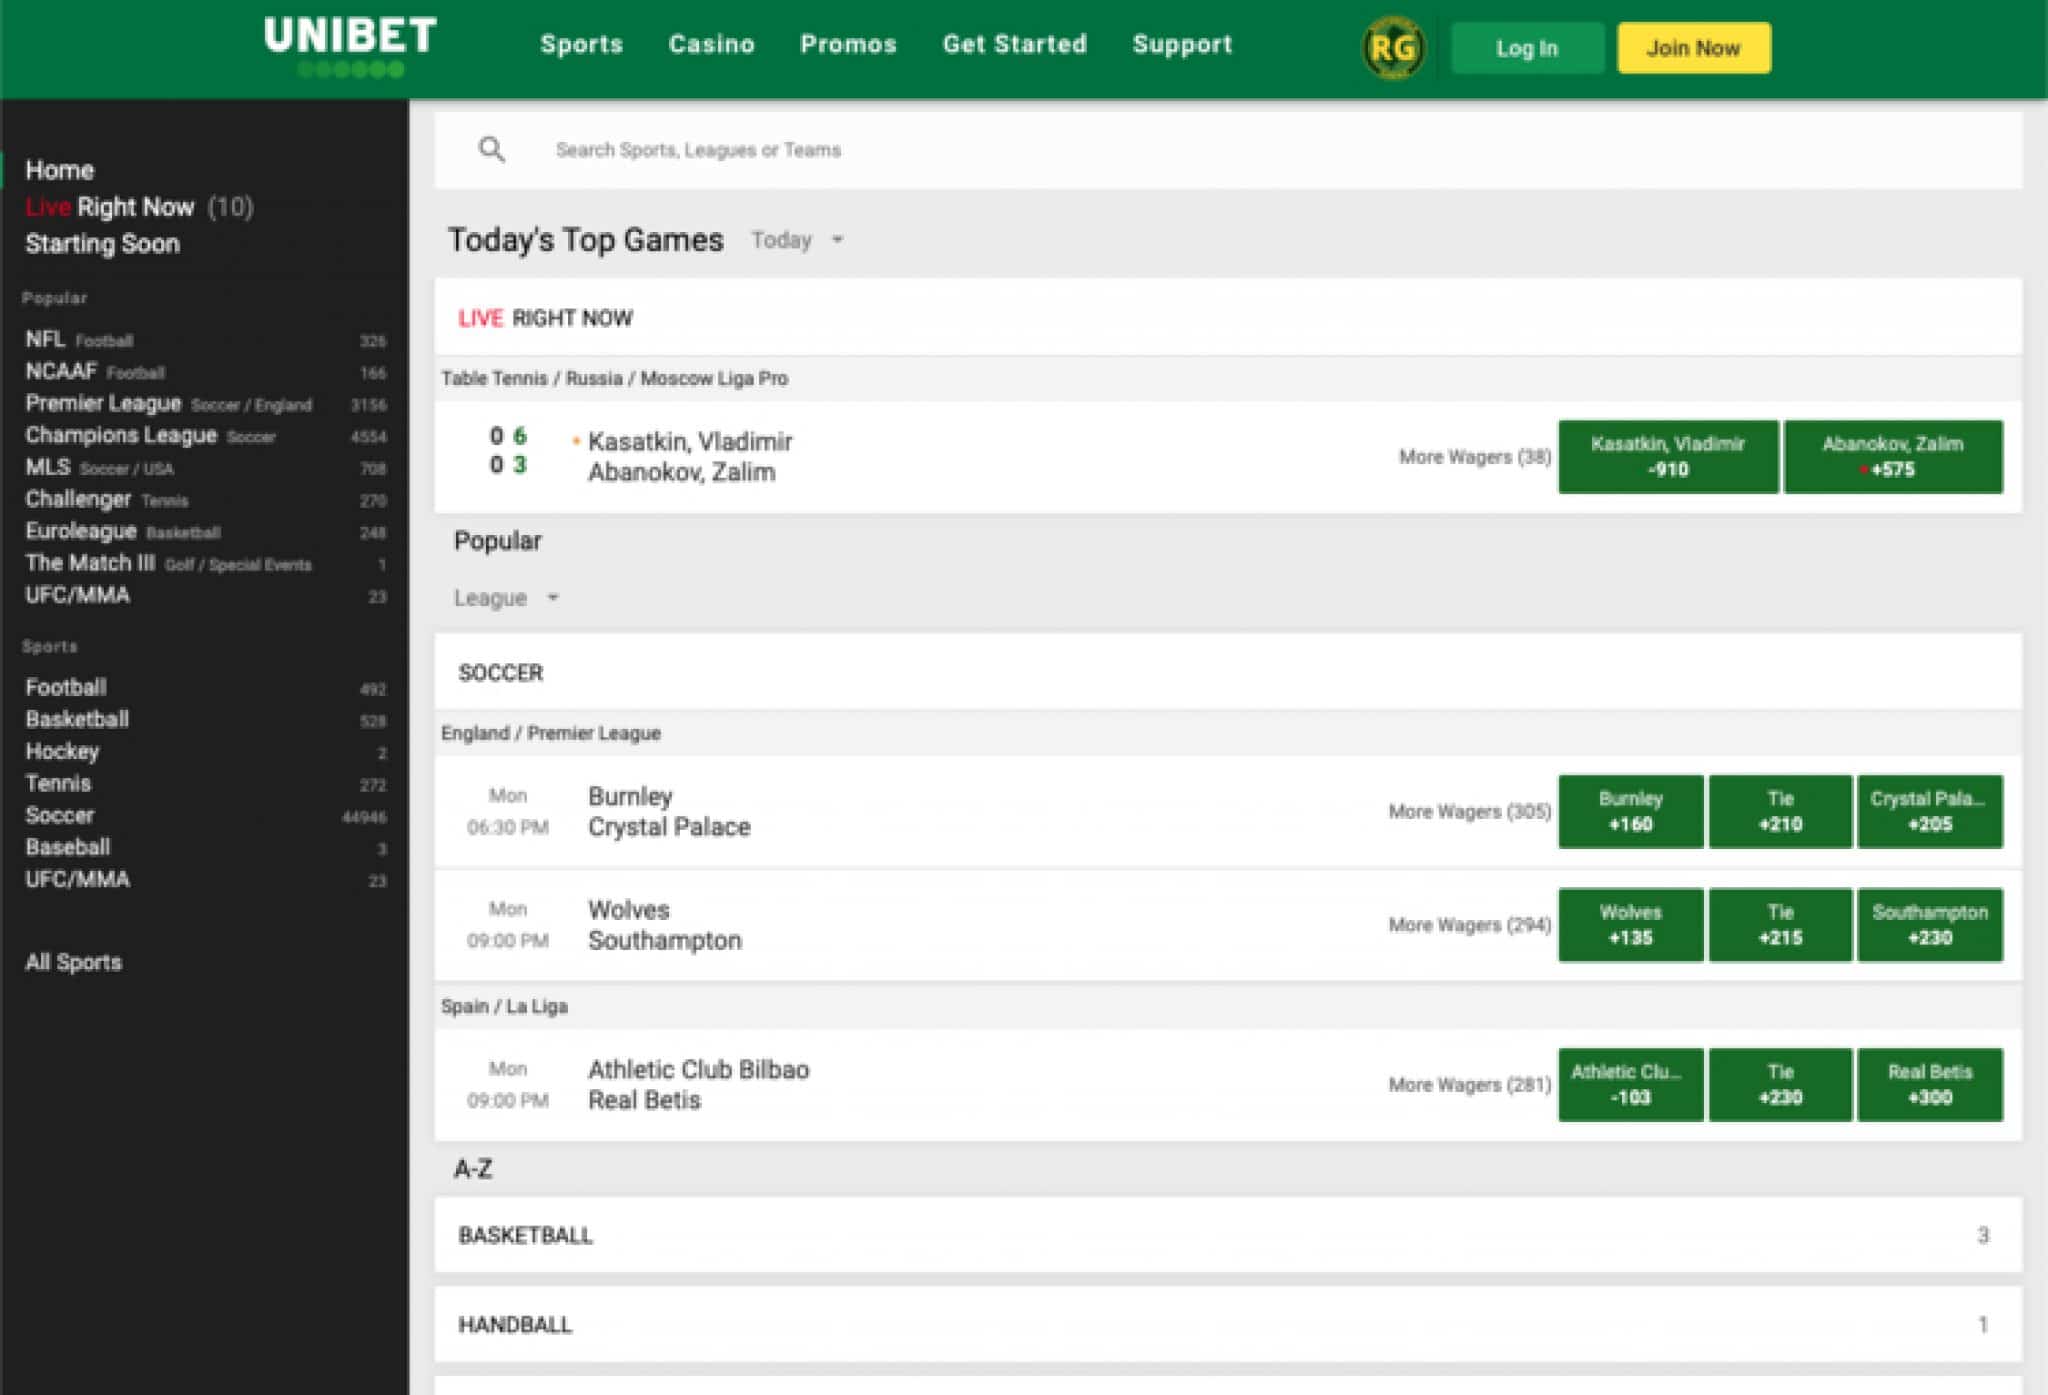Open the Support menu

point(1182,44)
